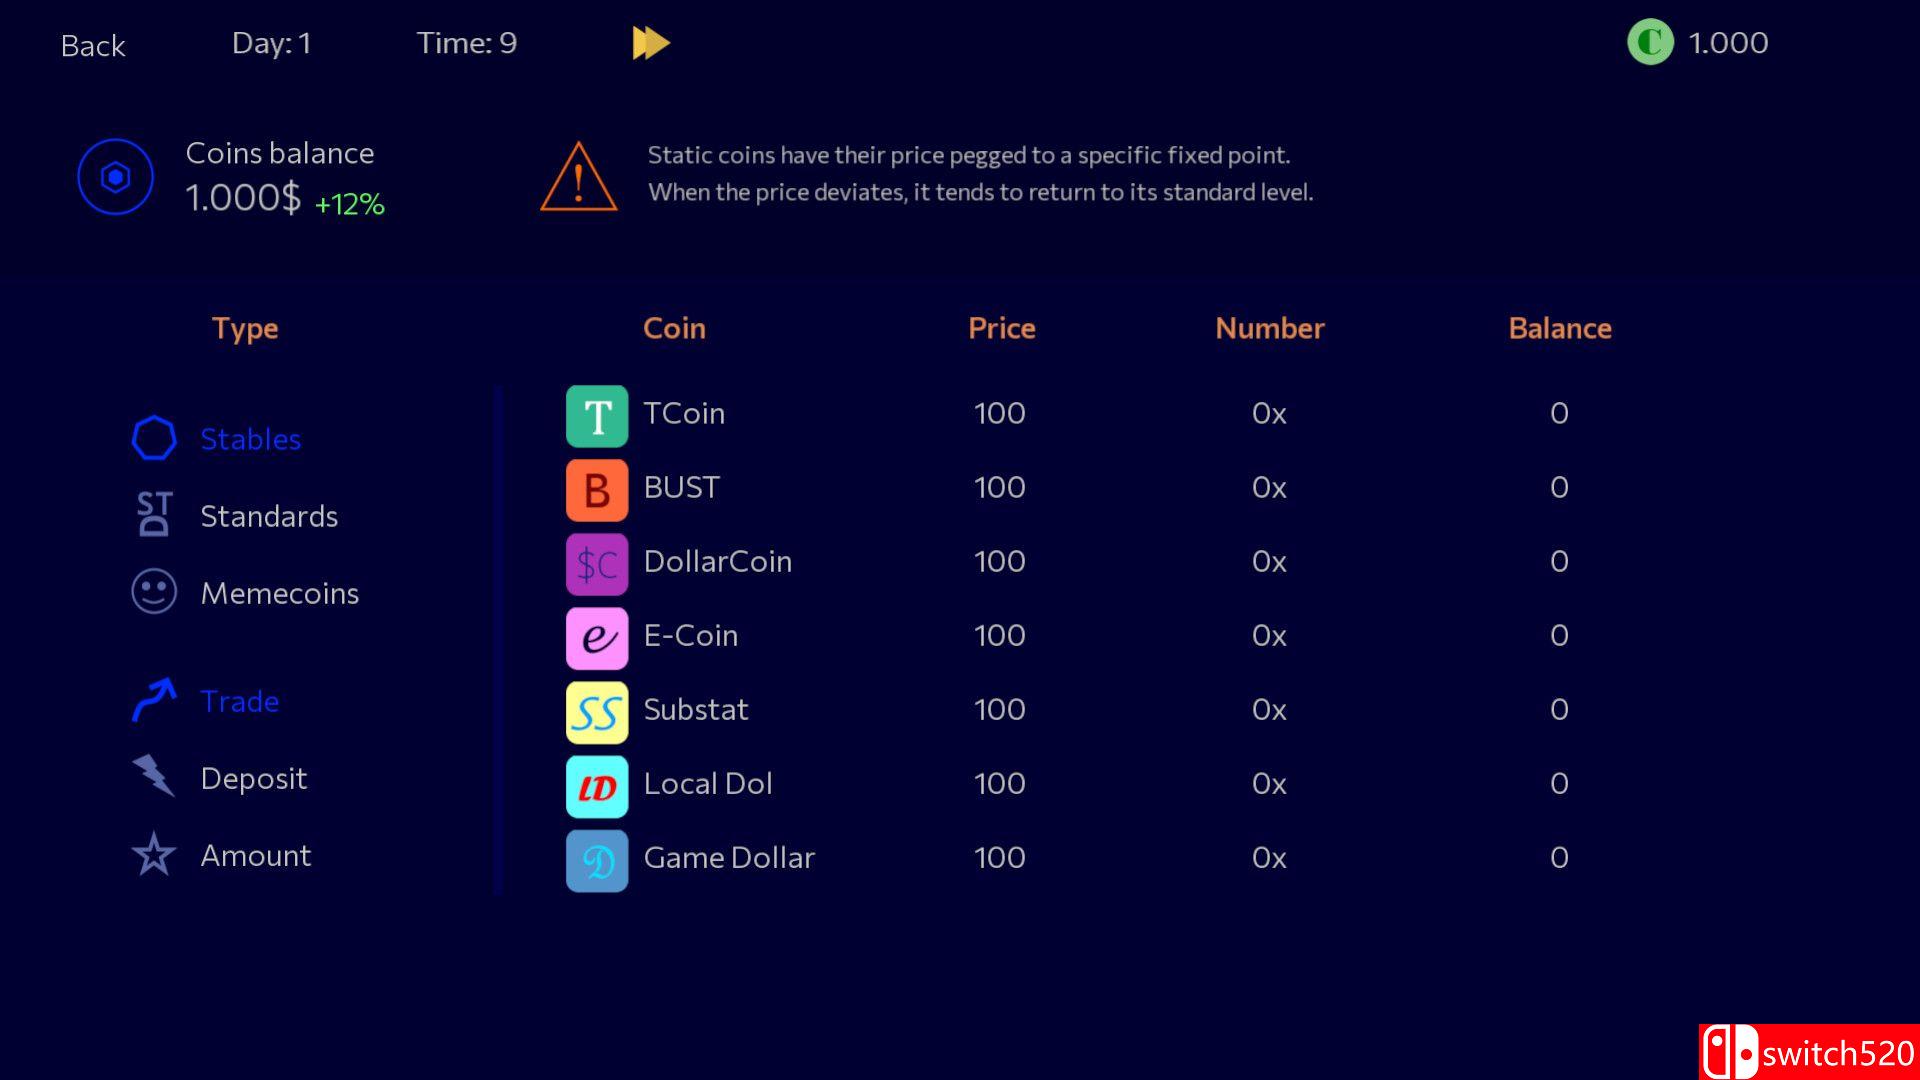
Task: Click the Substat coin icon
Action: tap(596, 711)
